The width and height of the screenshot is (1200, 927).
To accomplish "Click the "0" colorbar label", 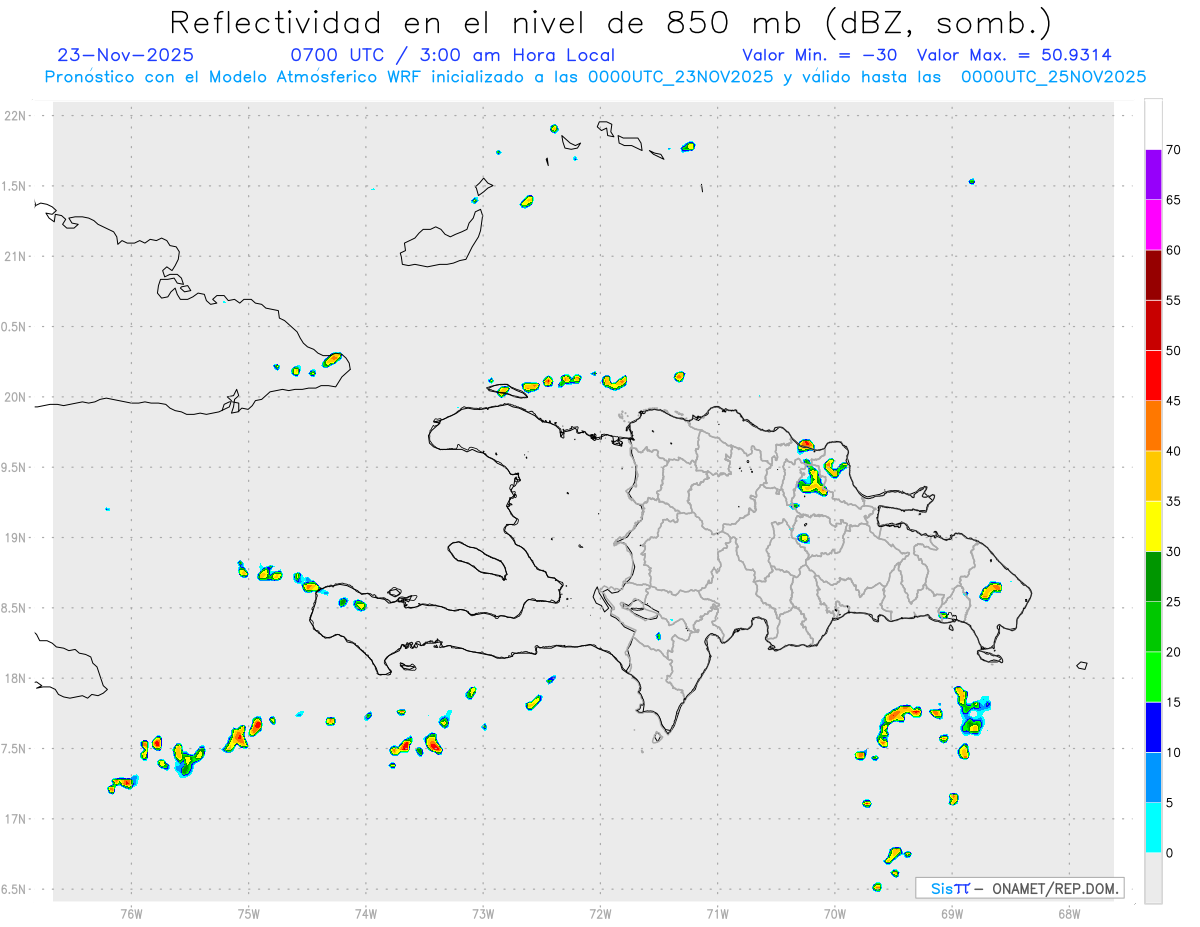I will coord(1169,853).
